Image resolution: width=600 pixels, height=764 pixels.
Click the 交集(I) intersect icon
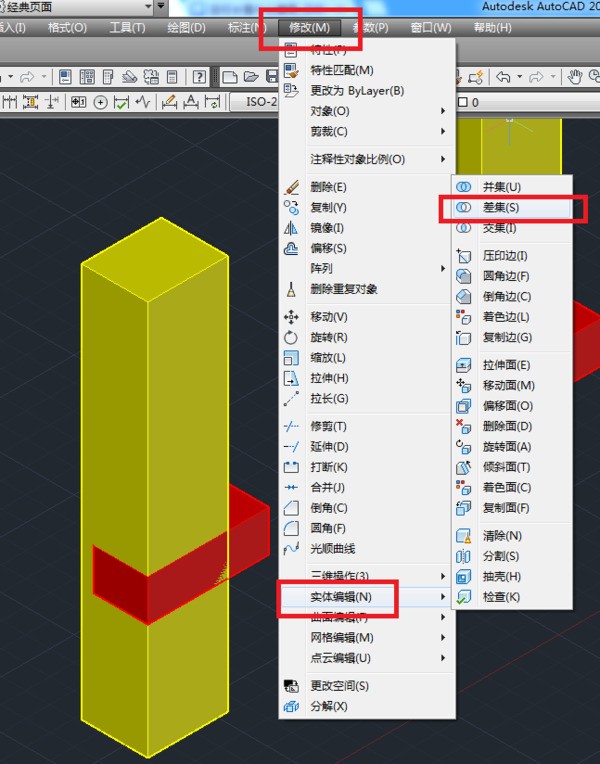click(x=464, y=228)
